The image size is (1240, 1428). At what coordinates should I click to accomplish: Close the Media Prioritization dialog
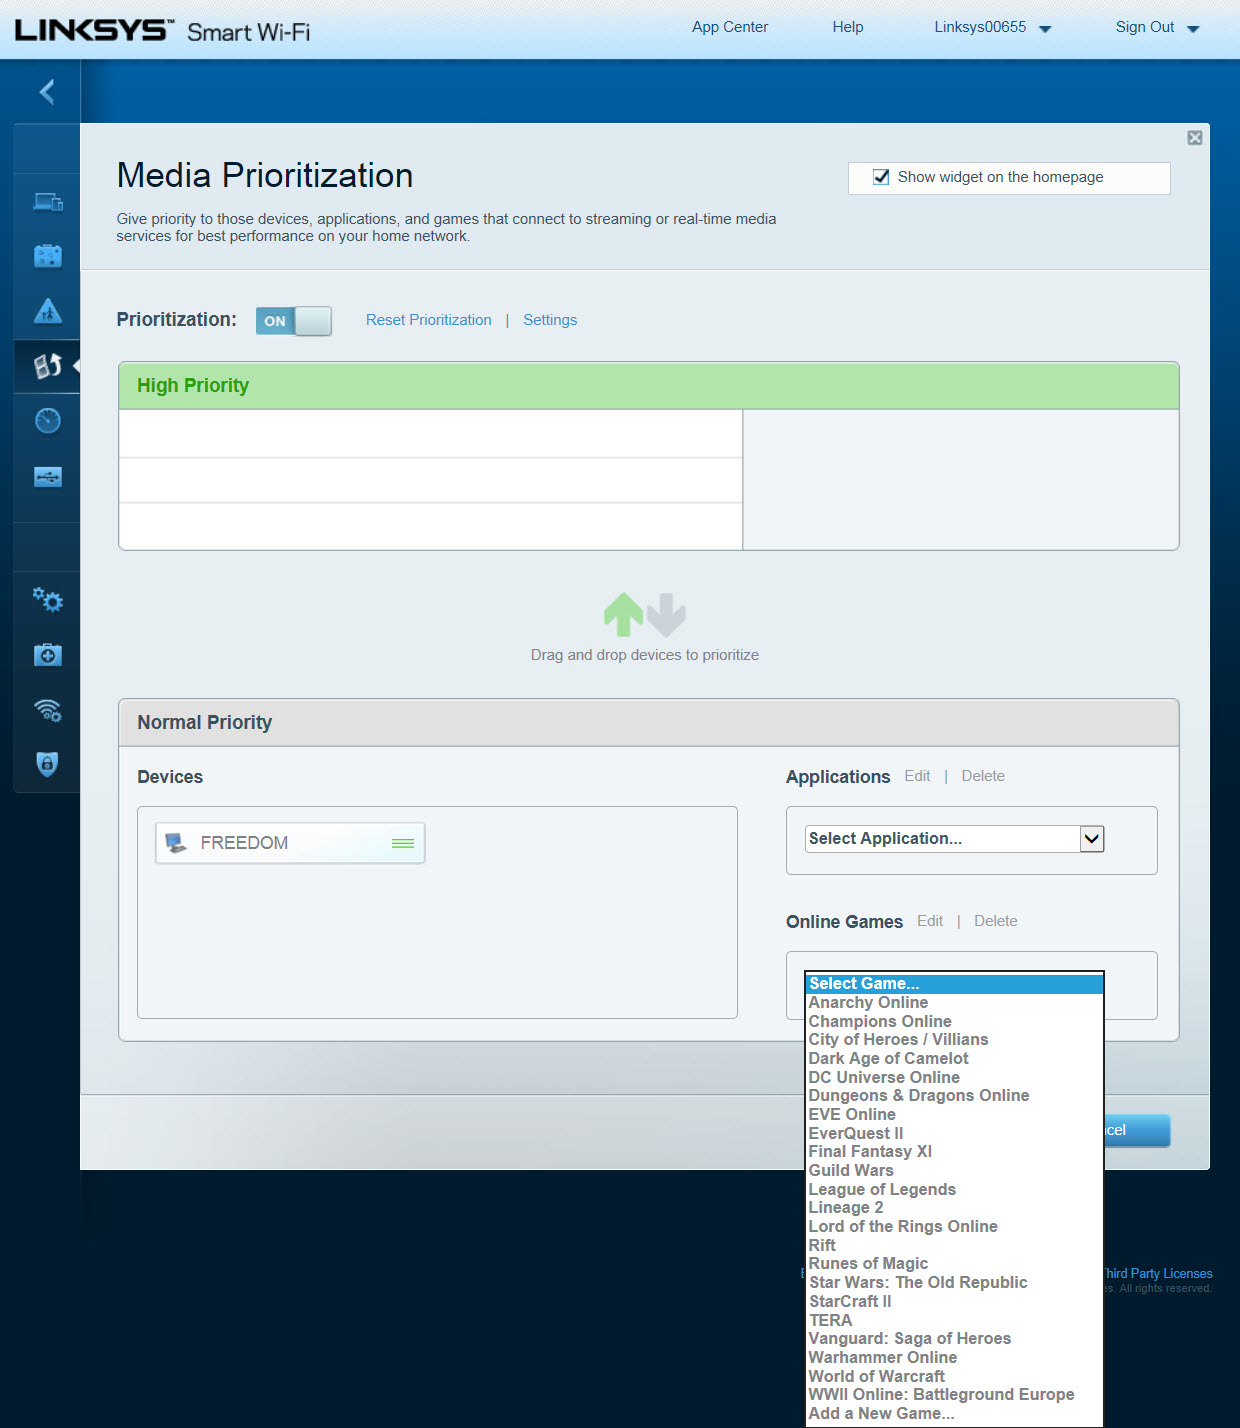(x=1195, y=138)
